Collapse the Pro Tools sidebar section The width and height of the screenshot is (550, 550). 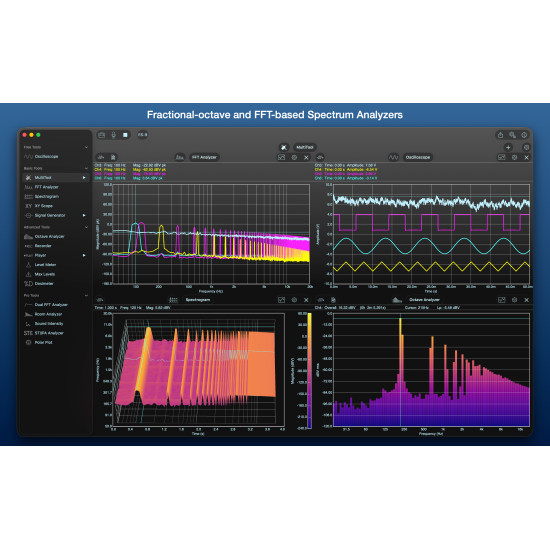[86, 296]
